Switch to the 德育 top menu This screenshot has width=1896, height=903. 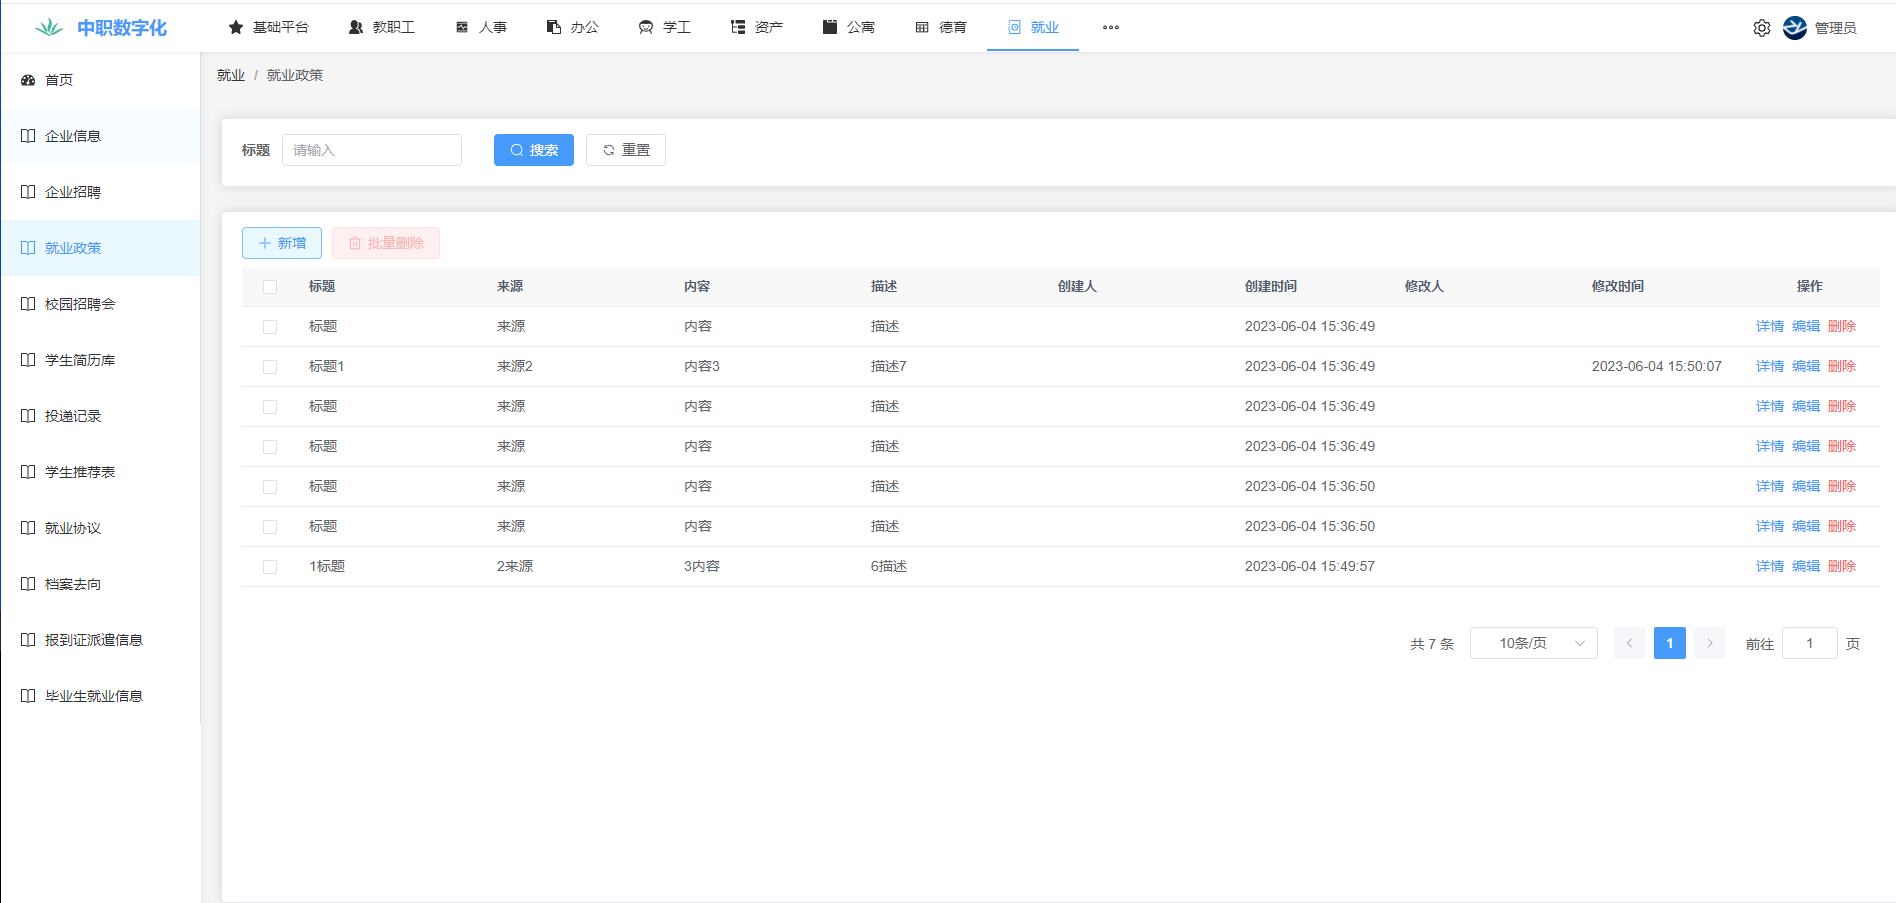[x=941, y=27]
